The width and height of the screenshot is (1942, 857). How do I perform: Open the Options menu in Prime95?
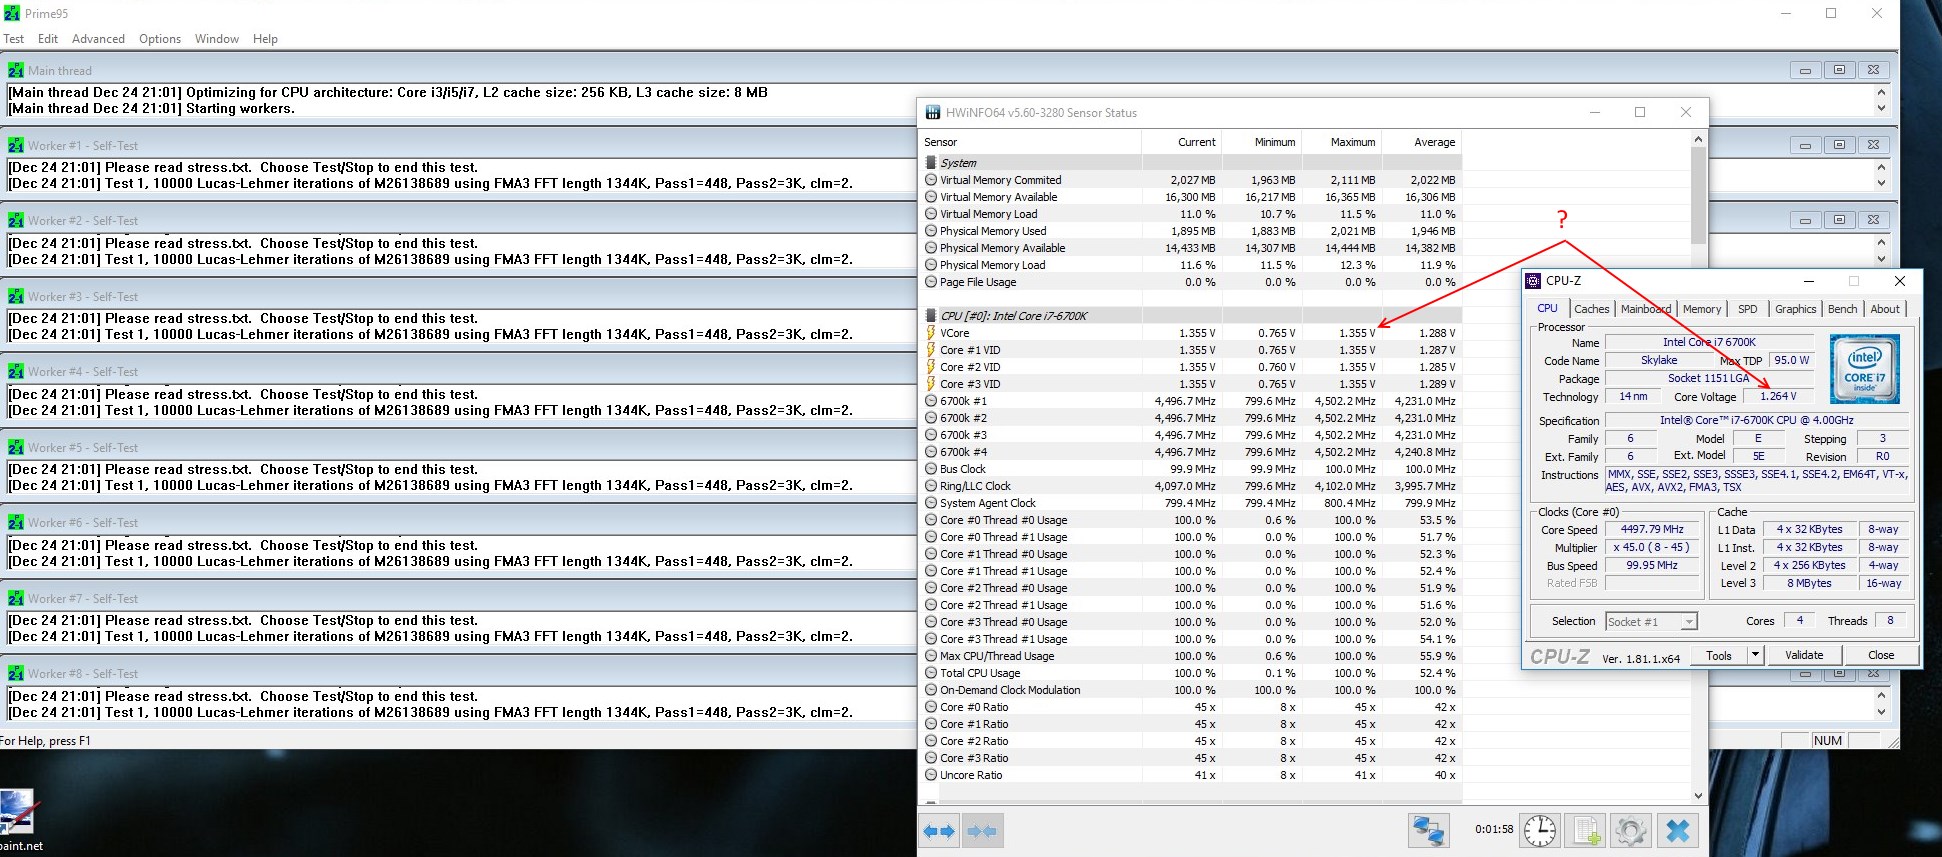coord(160,39)
